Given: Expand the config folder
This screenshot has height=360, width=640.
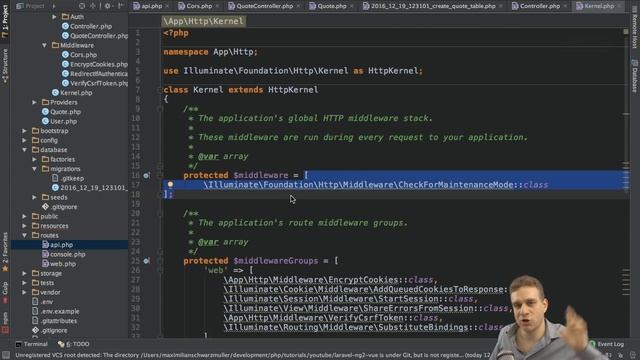Looking at the screenshot, I should point(25,140).
